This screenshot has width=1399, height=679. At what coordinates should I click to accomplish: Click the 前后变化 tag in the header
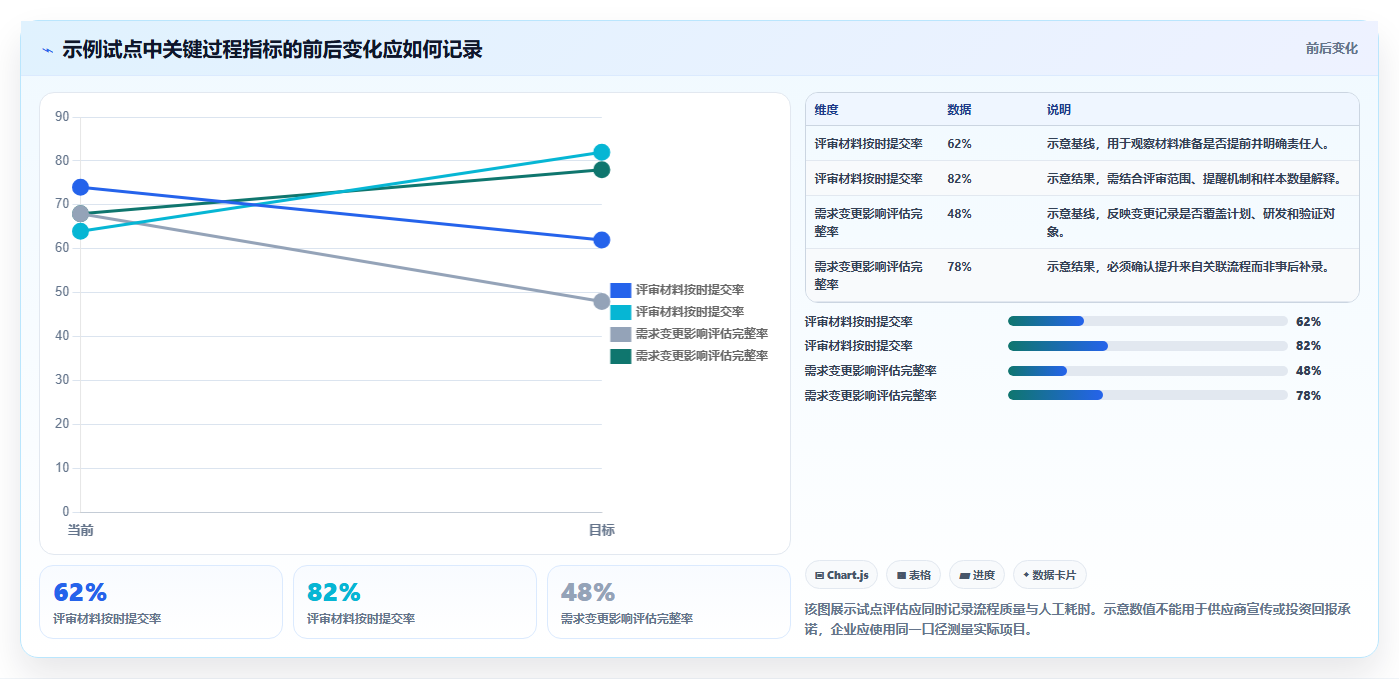tap(1332, 48)
